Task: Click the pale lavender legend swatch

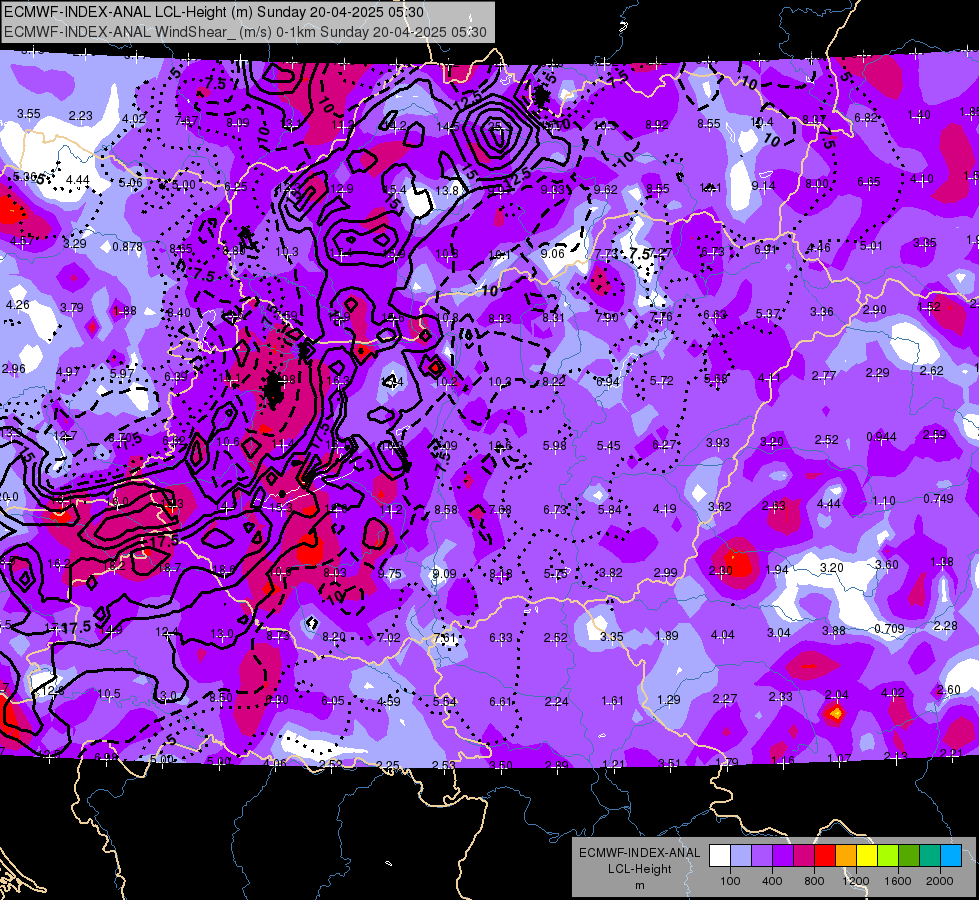Action: 741,855
